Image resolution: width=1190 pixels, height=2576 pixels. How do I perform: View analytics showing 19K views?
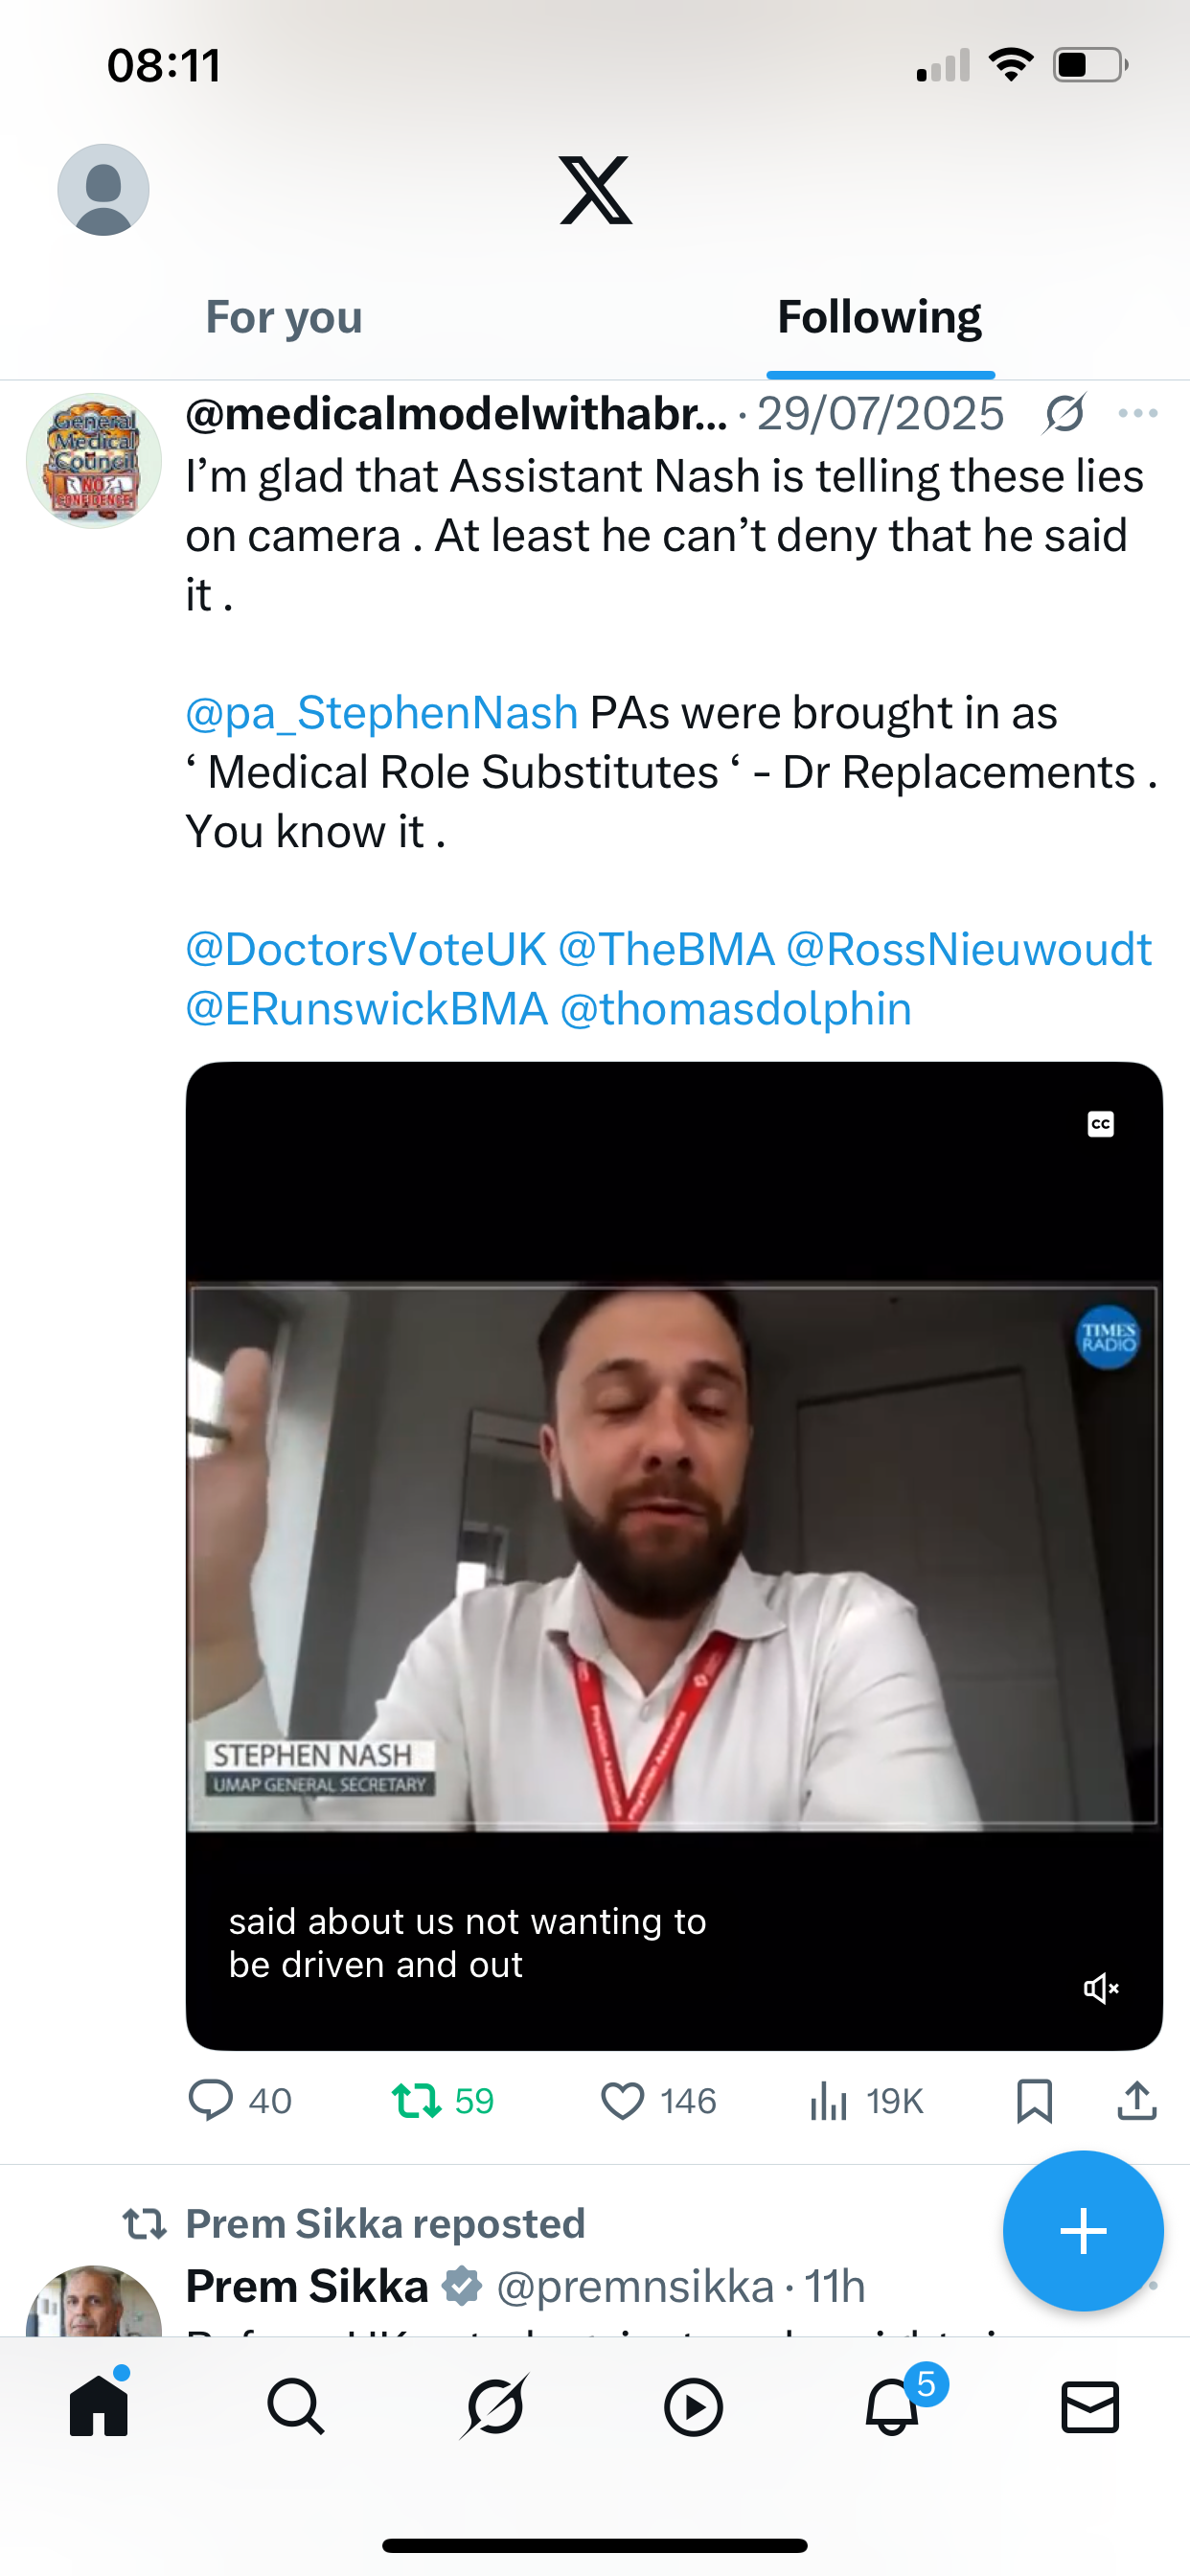pyautogui.click(x=866, y=2100)
